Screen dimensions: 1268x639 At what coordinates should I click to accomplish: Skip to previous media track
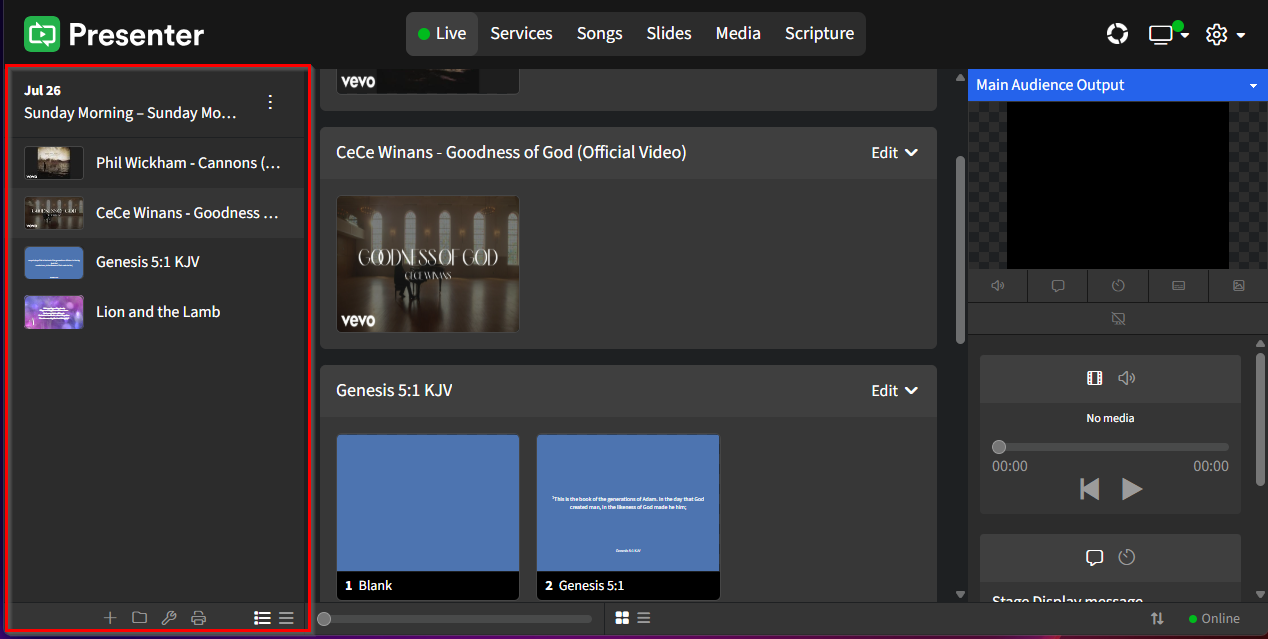(x=1090, y=489)
